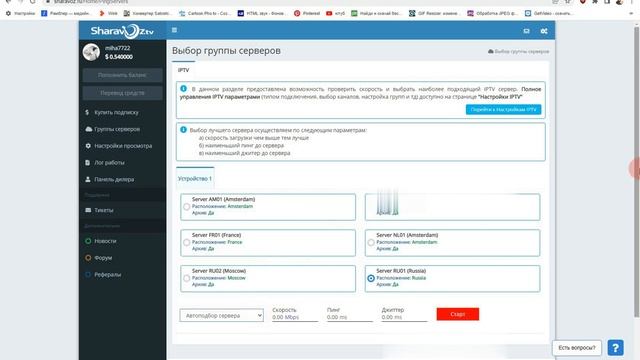Click the miha7722 username
Viewport: 640px width, 360px height.
118,48
